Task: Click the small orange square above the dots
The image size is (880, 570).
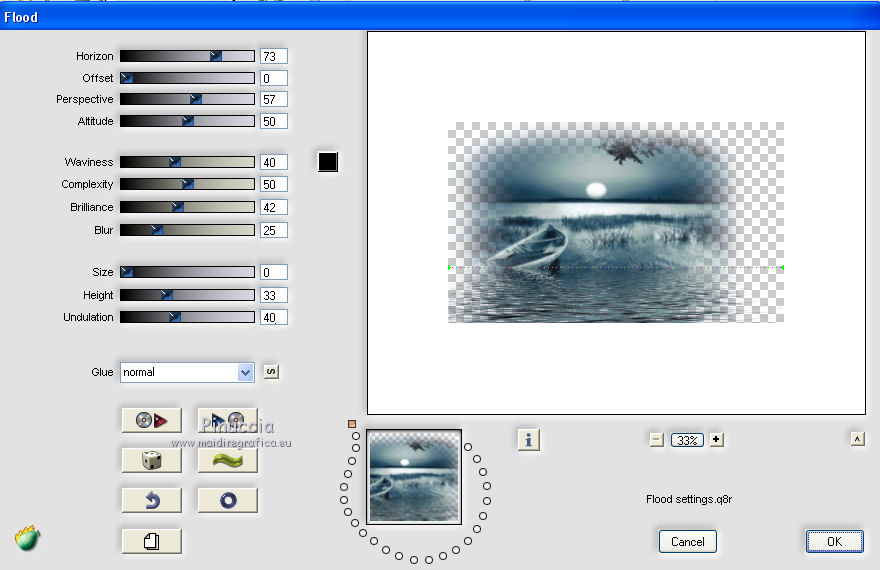Action: tap(352, 424)
